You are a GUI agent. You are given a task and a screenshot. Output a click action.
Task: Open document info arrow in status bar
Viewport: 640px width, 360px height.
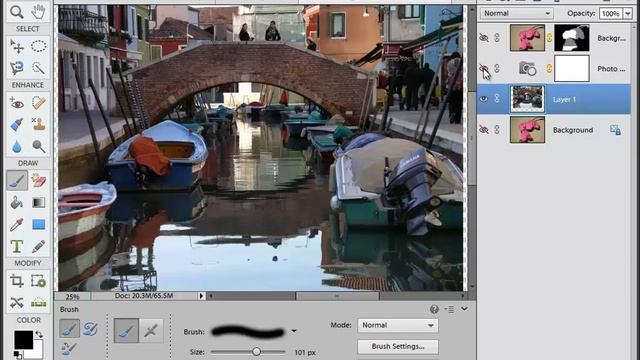pyautogui.click(x=201, y=296)
